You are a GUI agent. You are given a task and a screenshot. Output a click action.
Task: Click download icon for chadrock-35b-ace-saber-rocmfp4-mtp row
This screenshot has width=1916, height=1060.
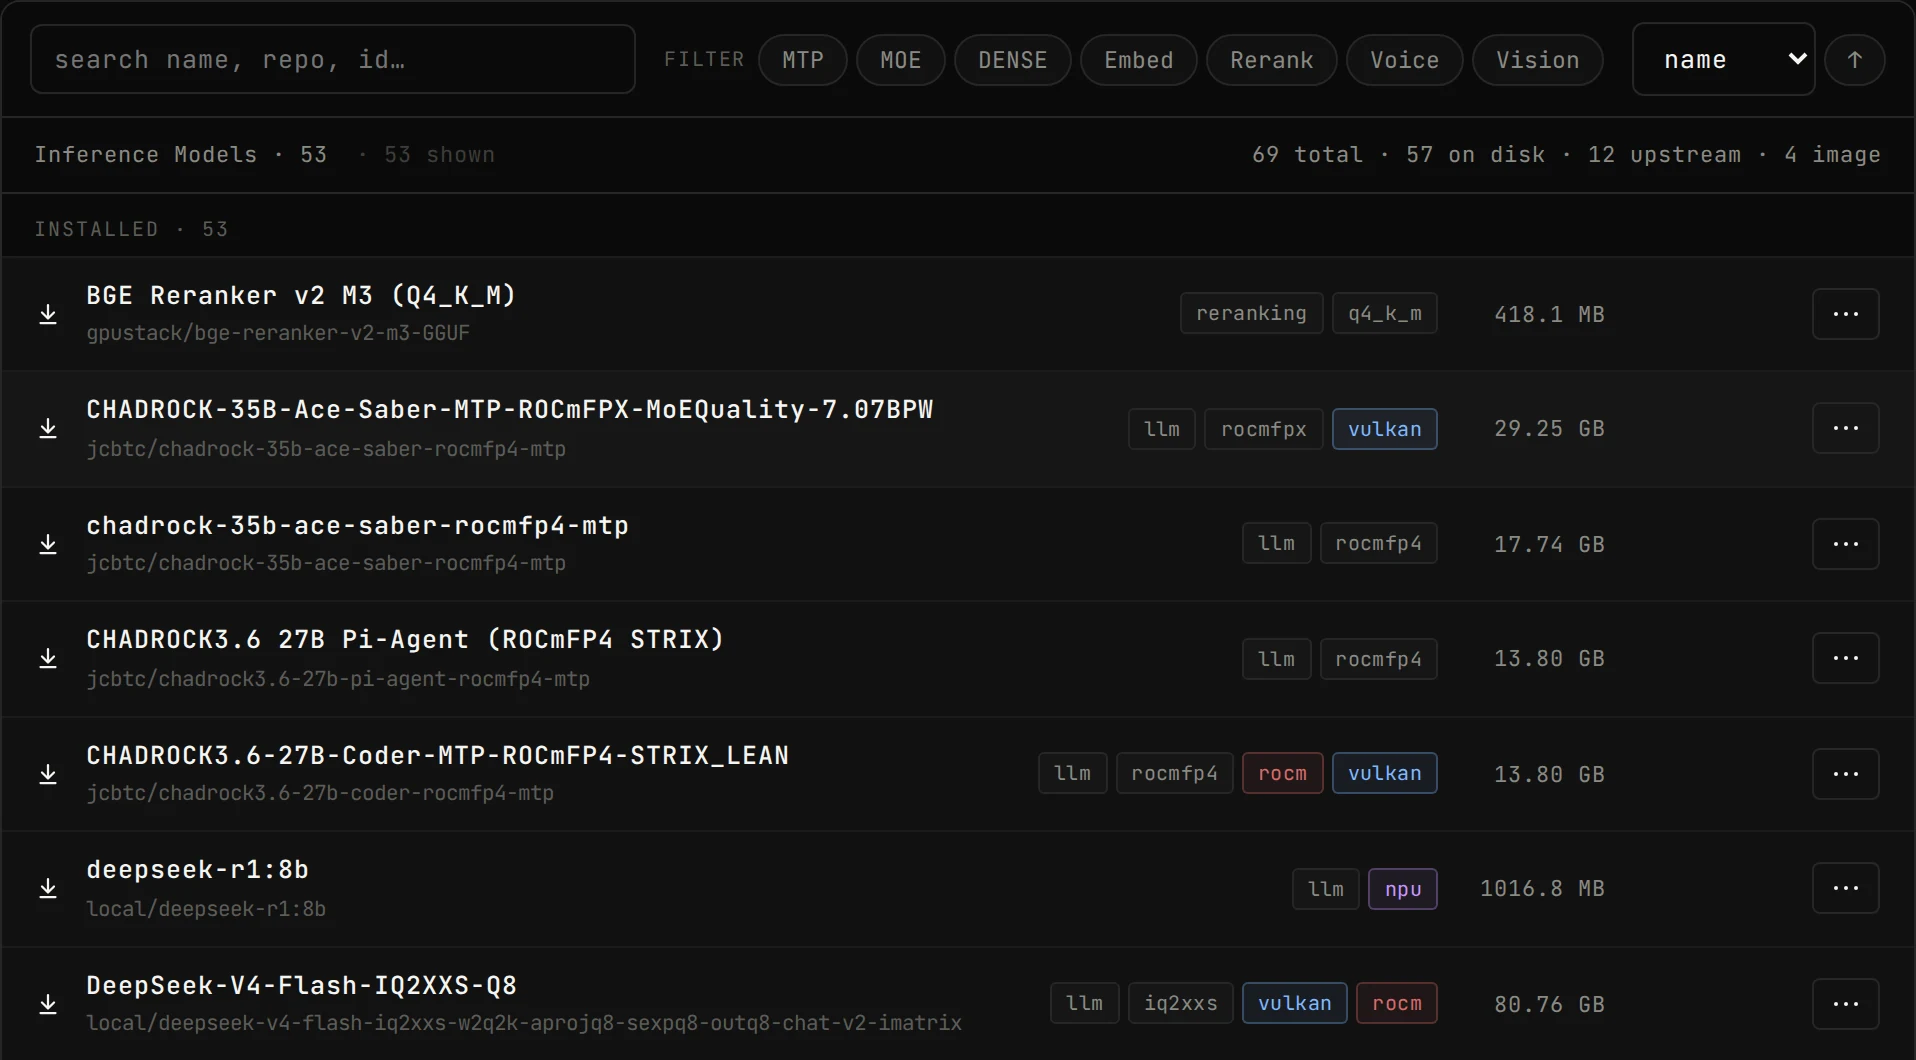(x=48, y=544)
